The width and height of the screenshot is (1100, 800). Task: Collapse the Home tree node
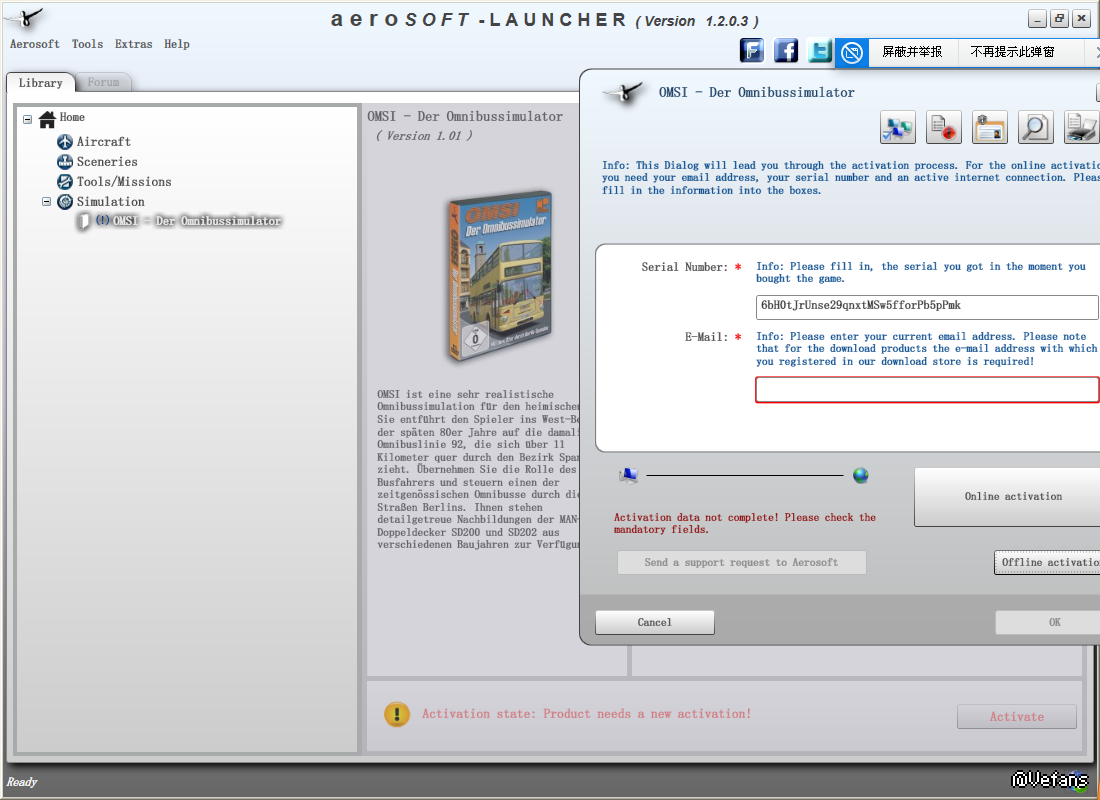[x=27, y=119]
